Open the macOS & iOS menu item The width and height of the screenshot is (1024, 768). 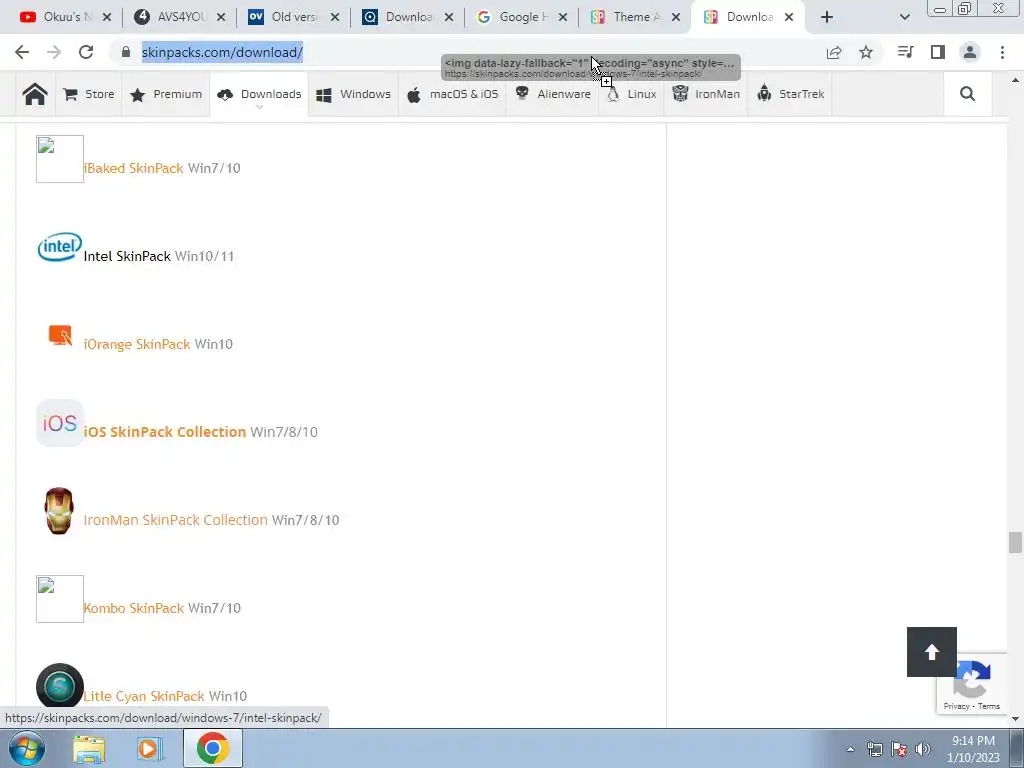click(x=453, y=94)
